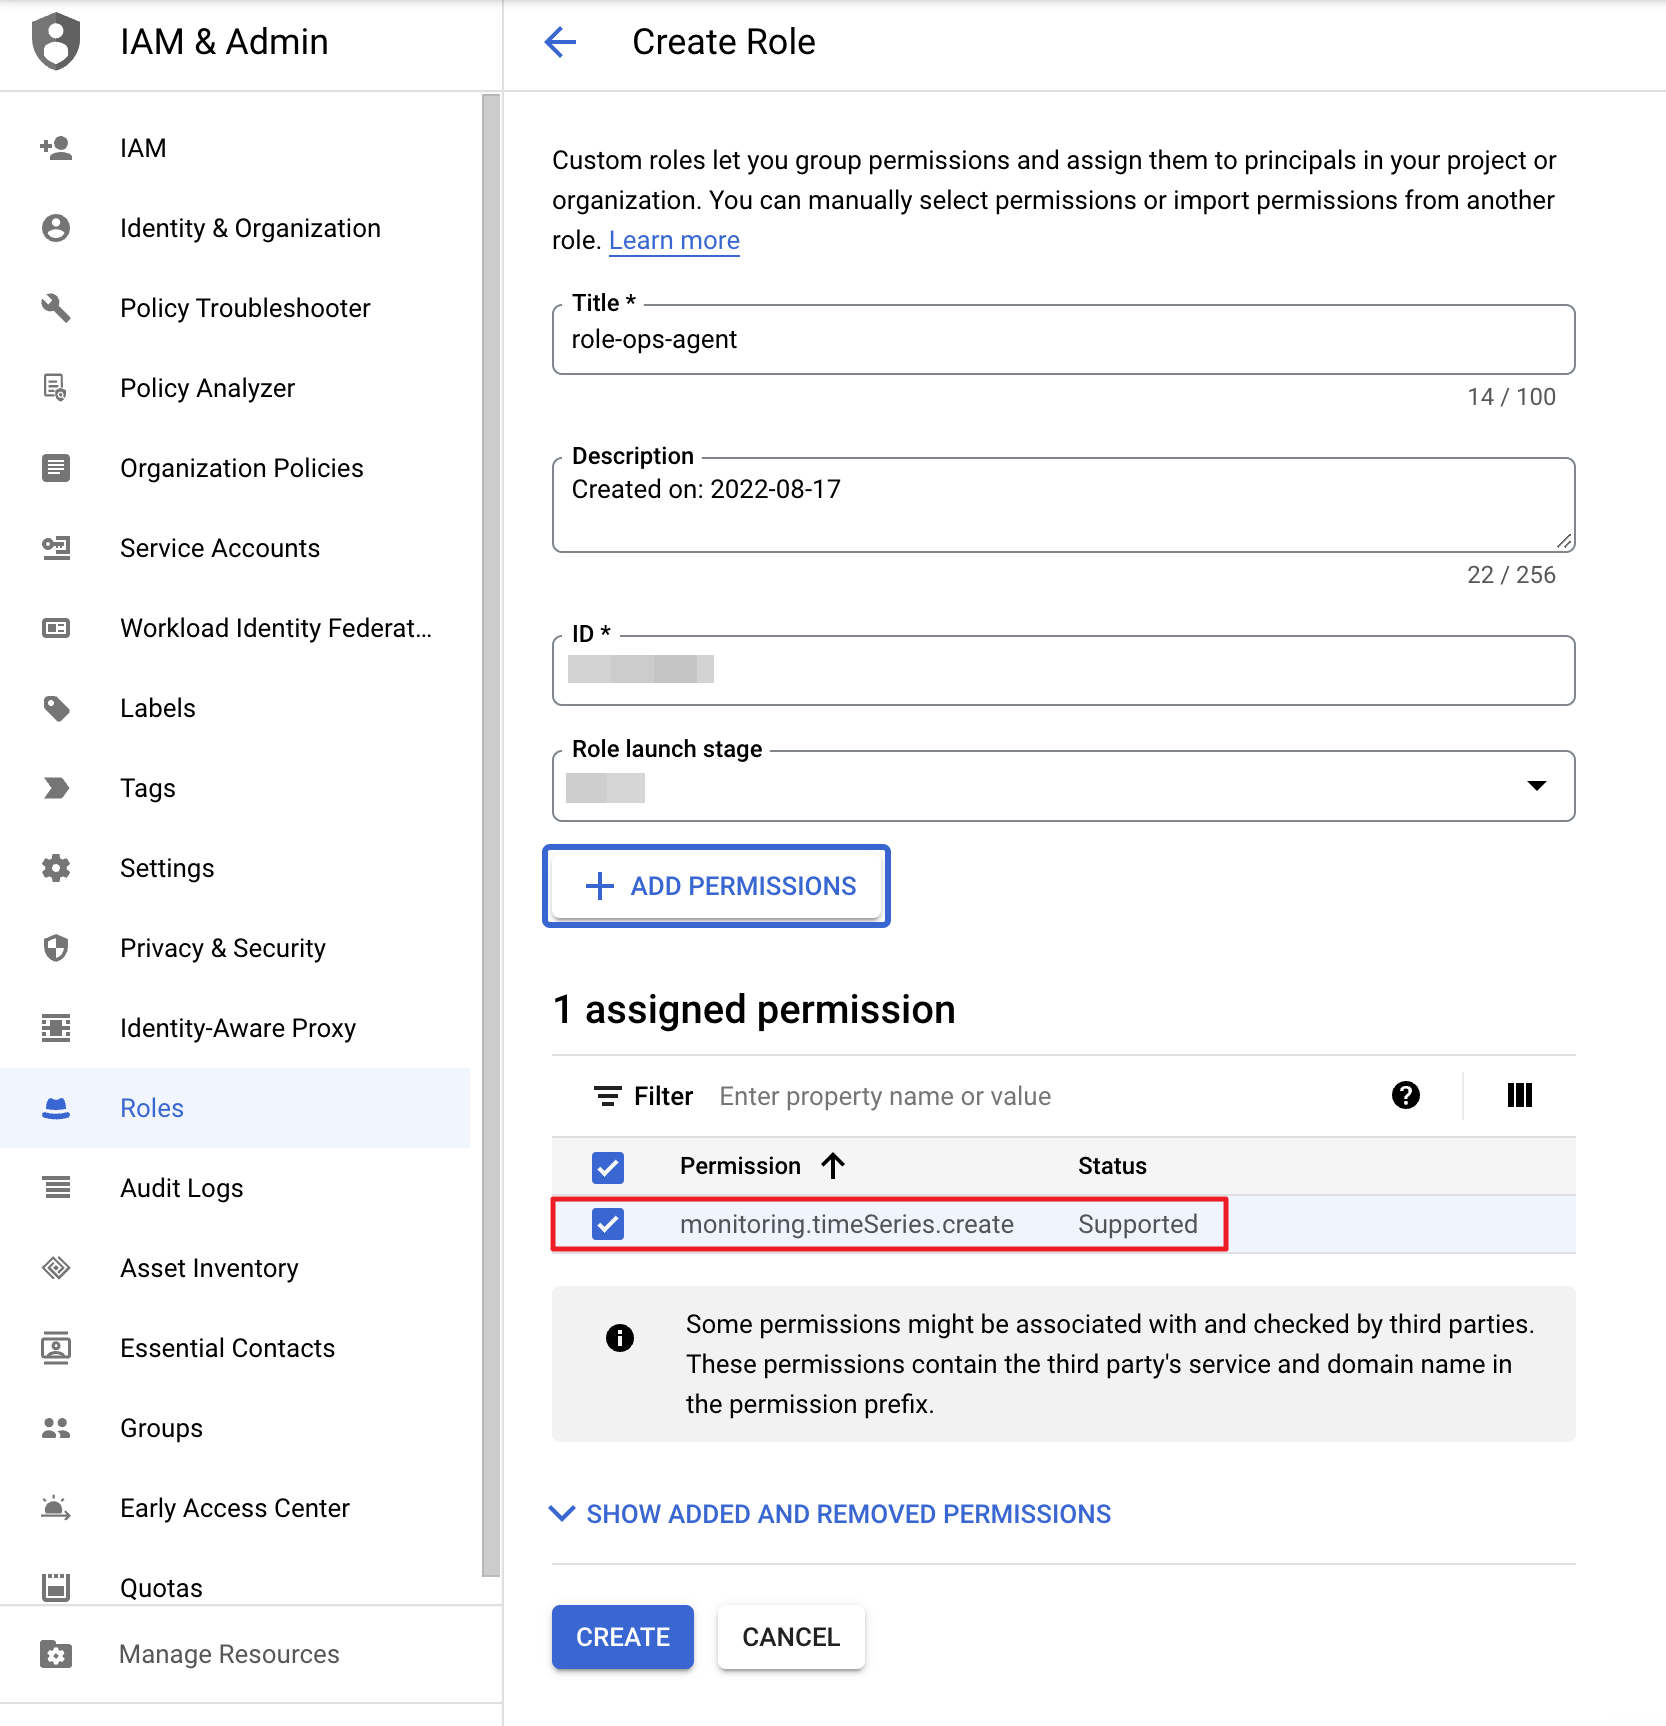Open Audit Logs in the sidebar
Viewport: 1666px width, 1726px height.
tap(182, 1188)
